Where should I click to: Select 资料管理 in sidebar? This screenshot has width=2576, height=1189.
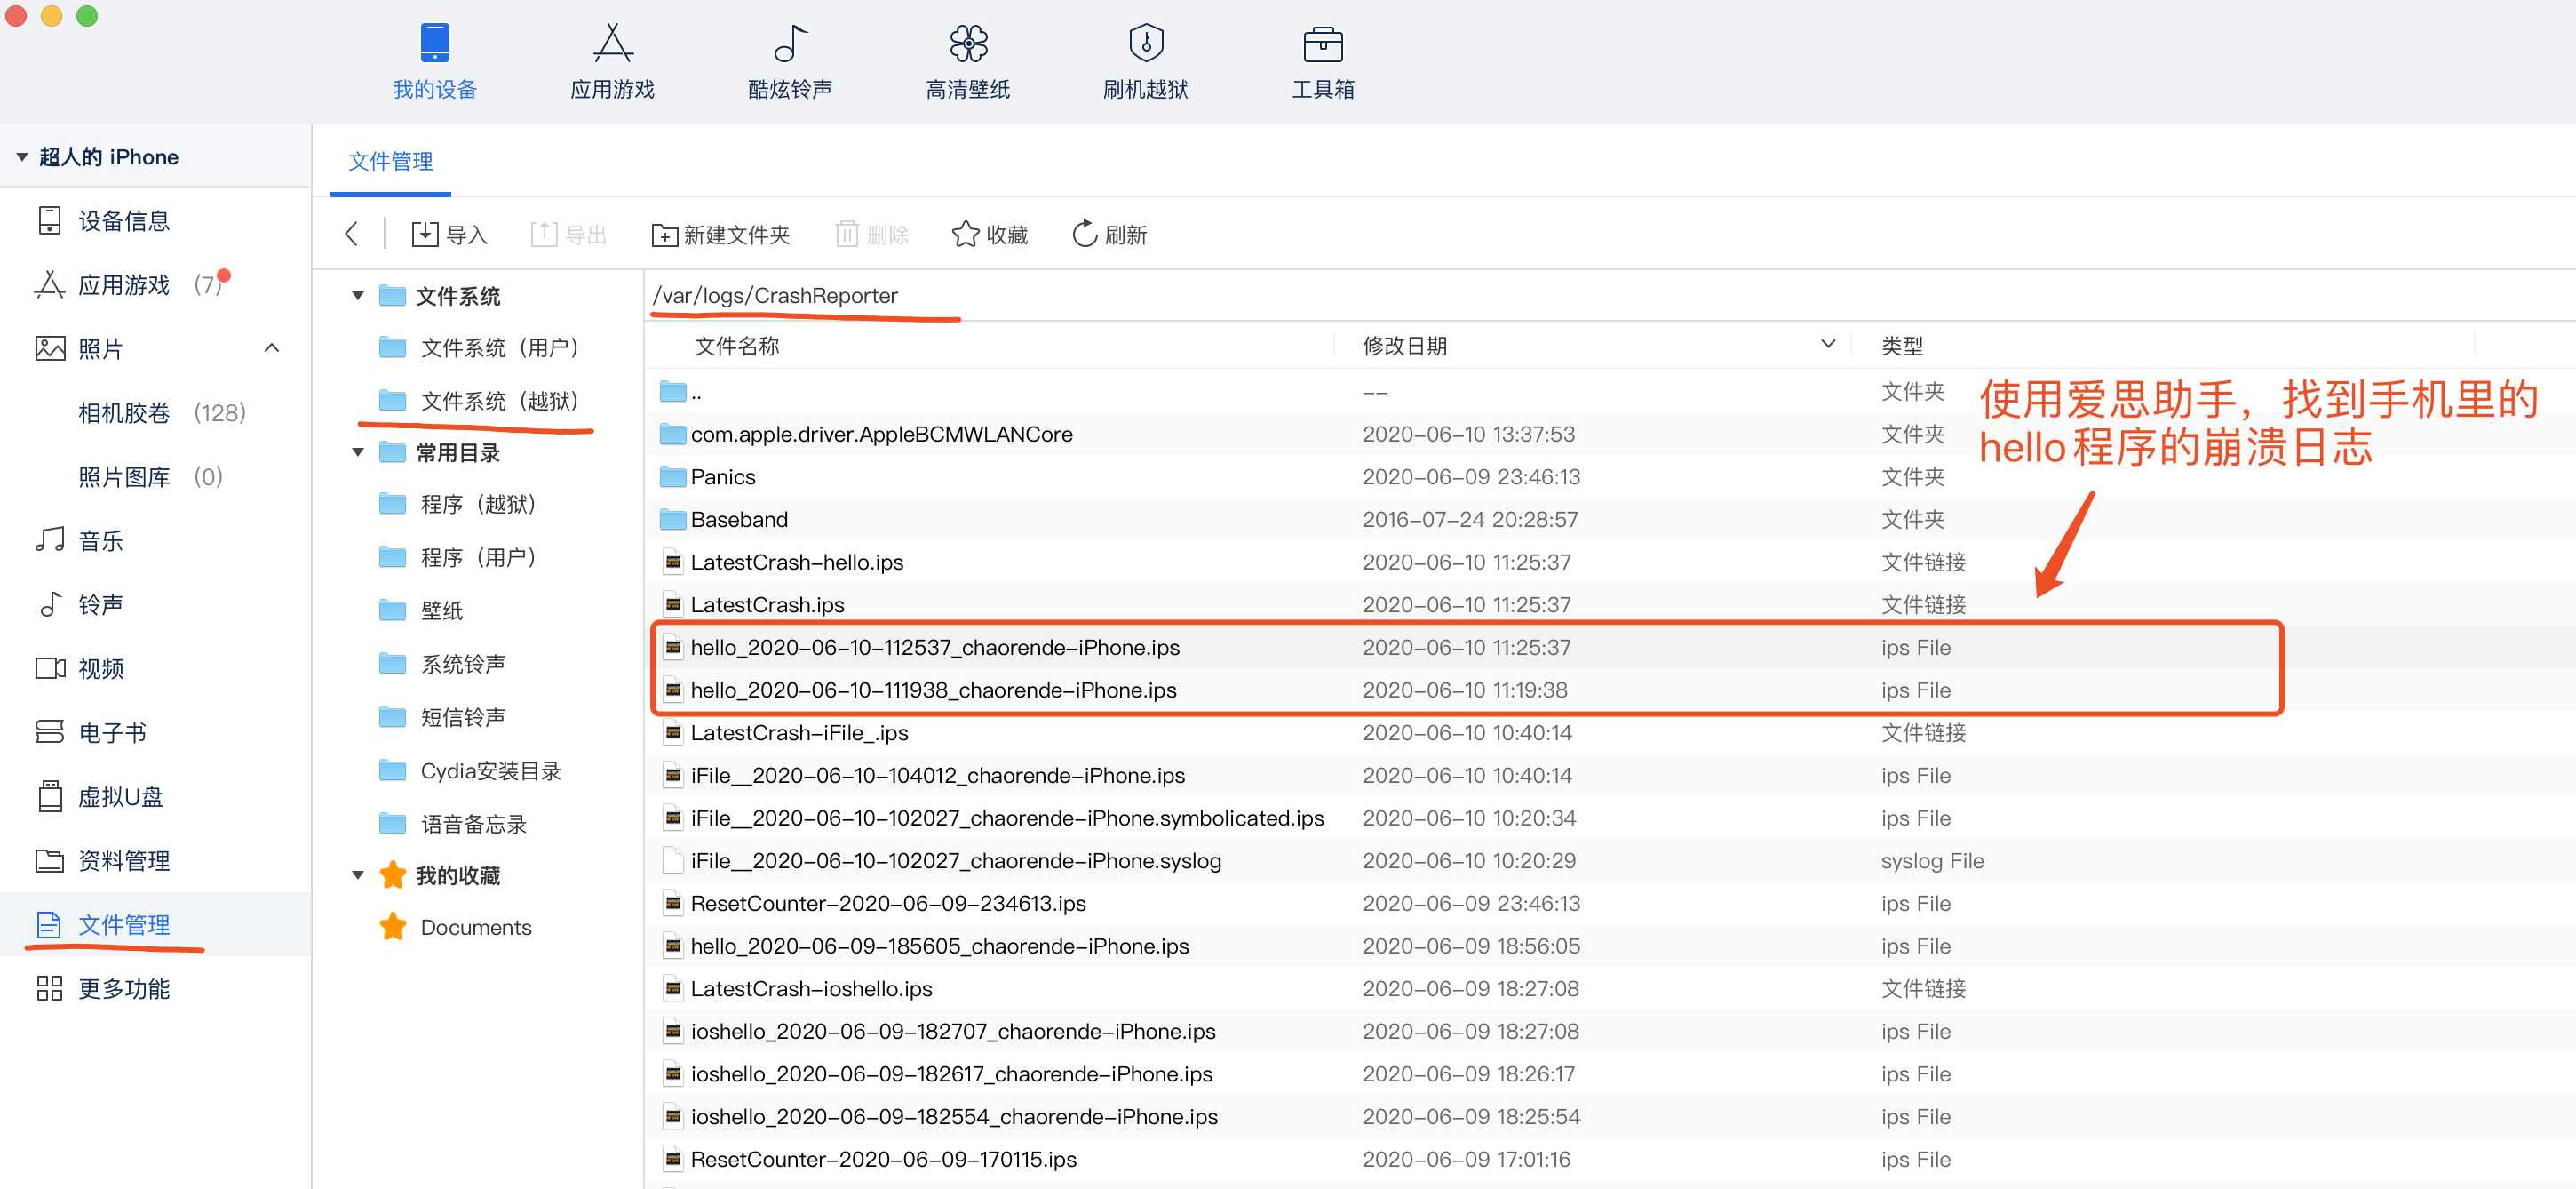[156, 861]
